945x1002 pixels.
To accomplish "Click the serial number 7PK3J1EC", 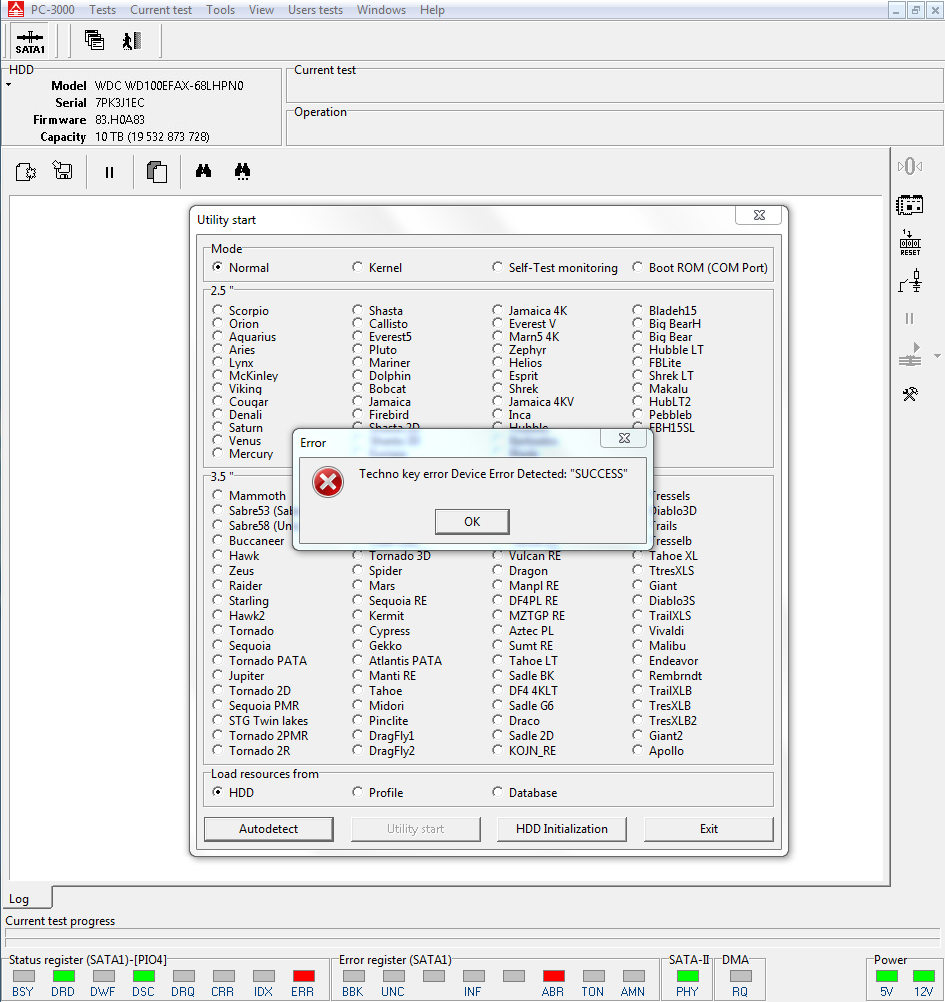I will click(x=119, y=103).
